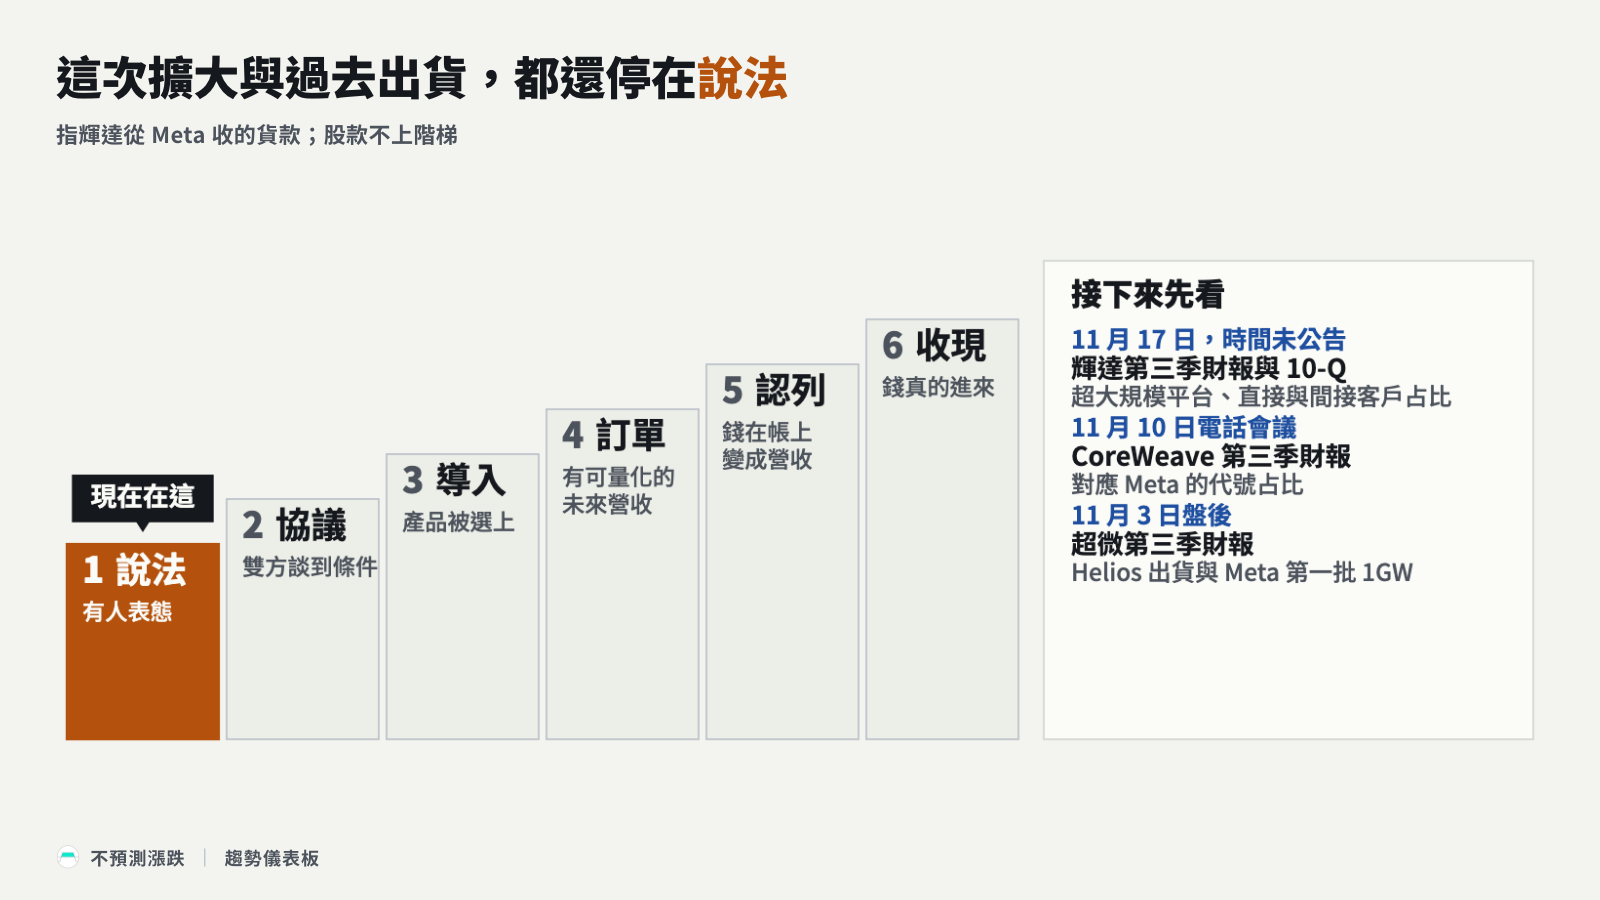The width and height of the screenshot is (1600, 900).
Task: Click the '3 導入' step heading
Action: coord(454,480)
